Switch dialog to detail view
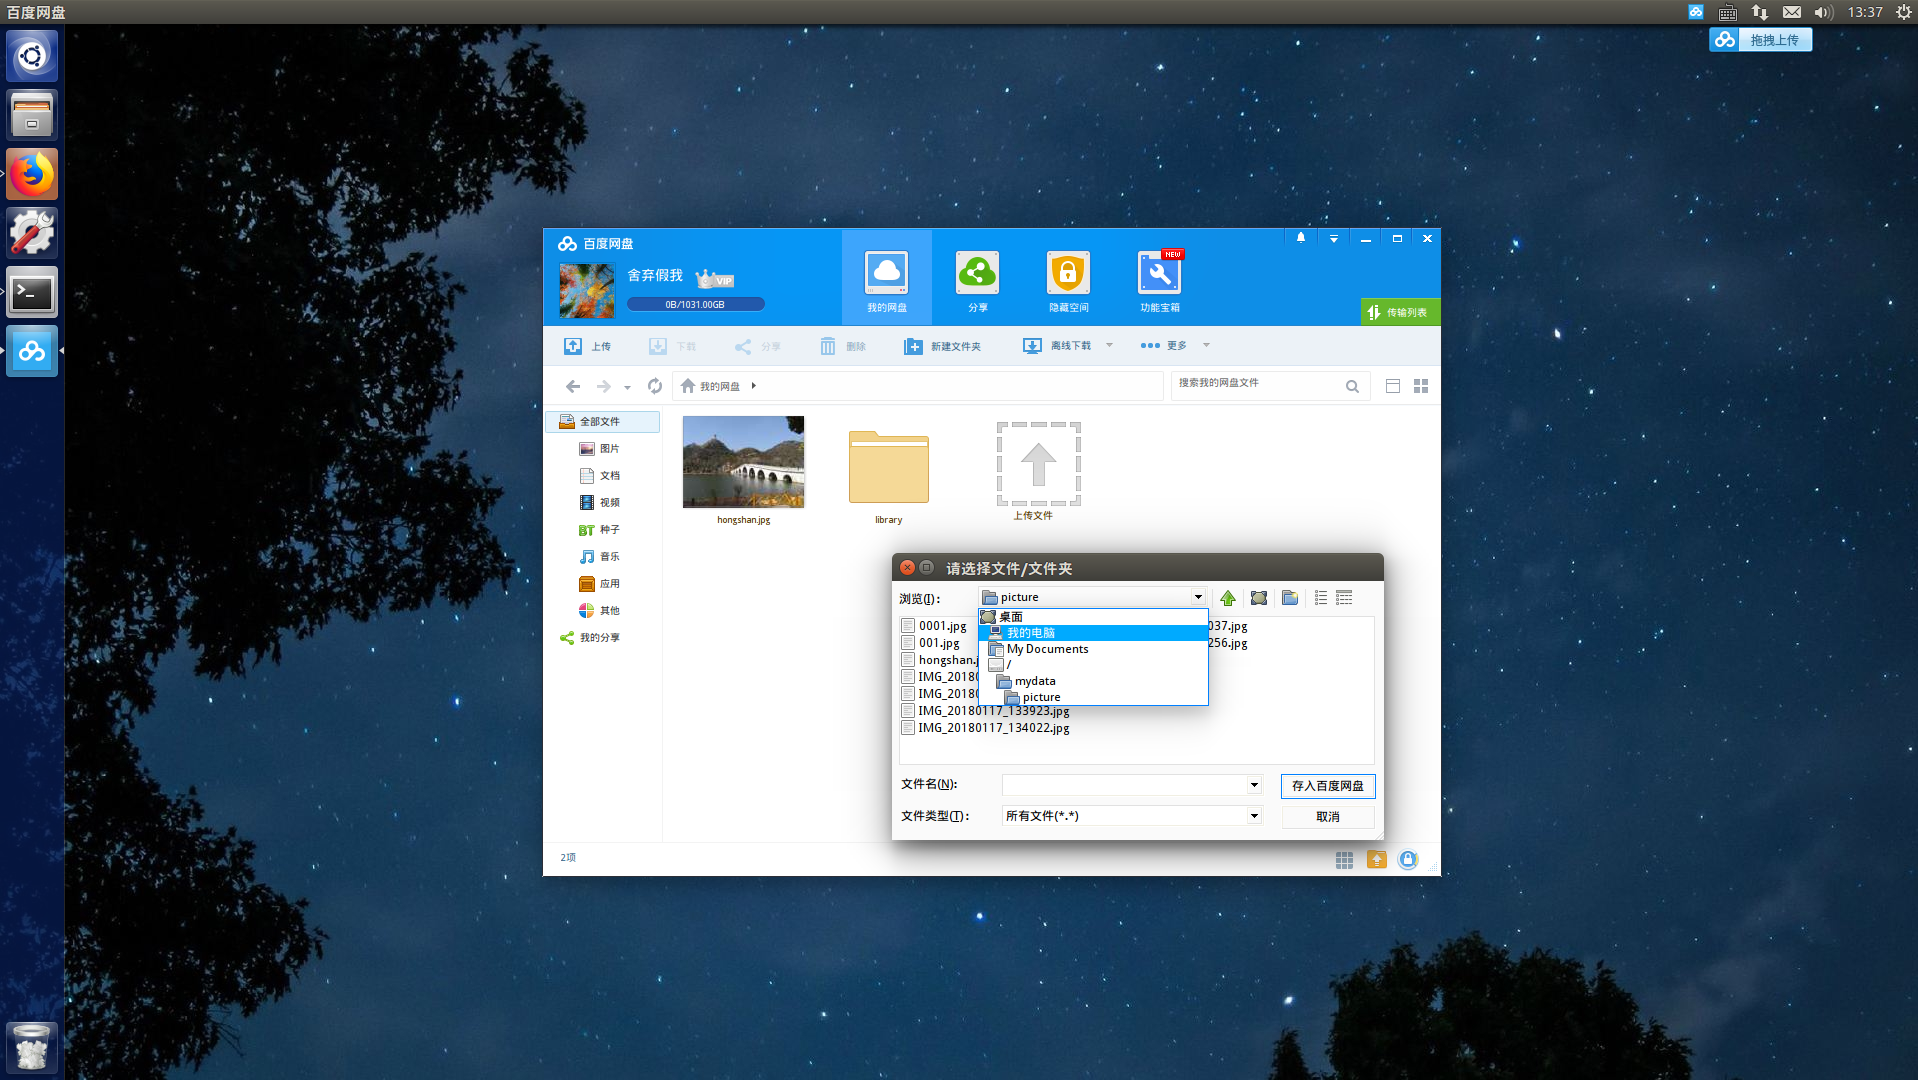Viewport: 1918px width, 1080px height. pyautogui.click(x=1344, y=598)
